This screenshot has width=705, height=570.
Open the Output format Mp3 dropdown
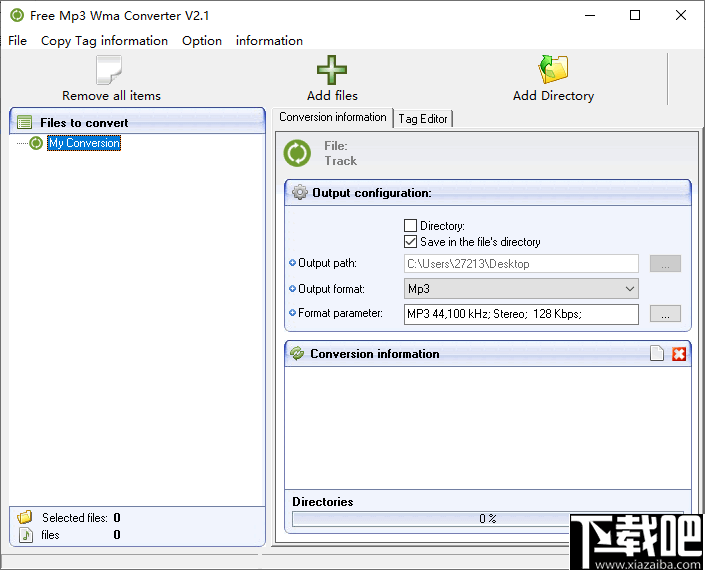click(521, 289)
